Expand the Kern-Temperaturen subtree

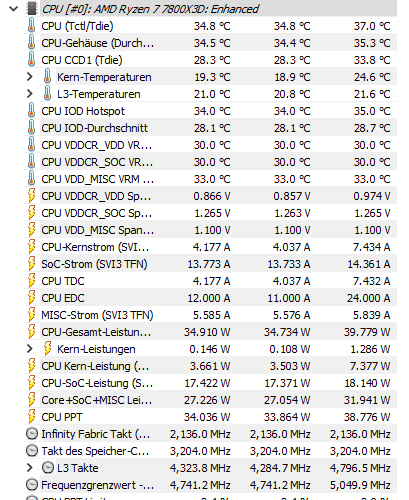pos(30,77)
